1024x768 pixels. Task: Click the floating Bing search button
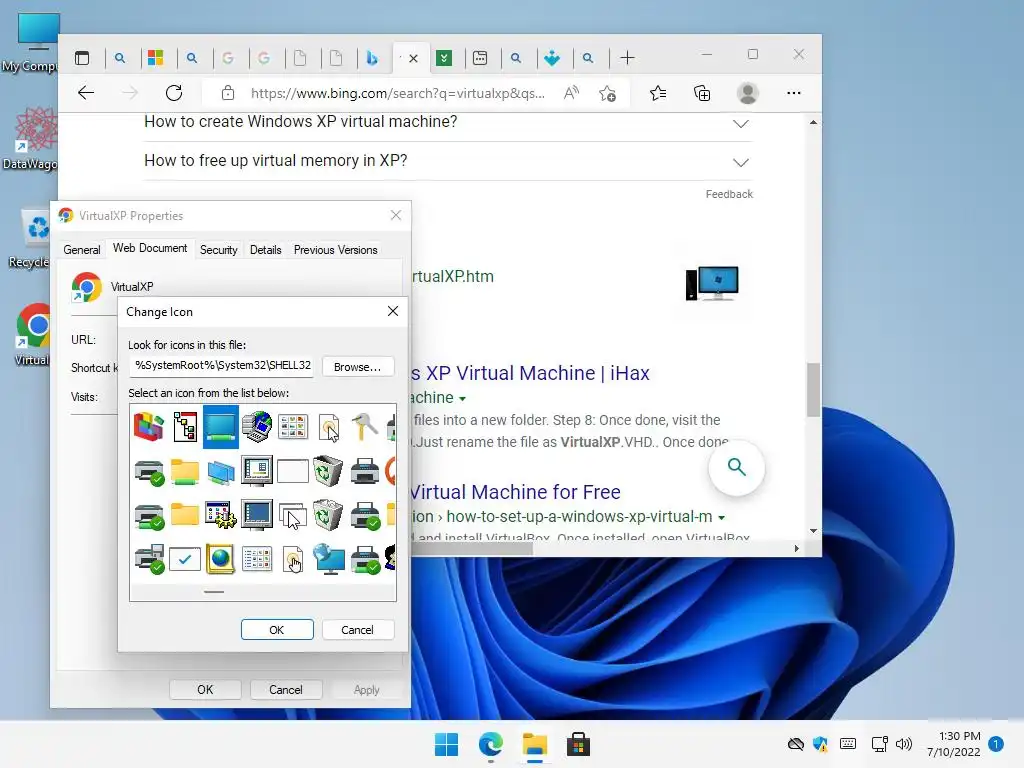tap(737, 468)
